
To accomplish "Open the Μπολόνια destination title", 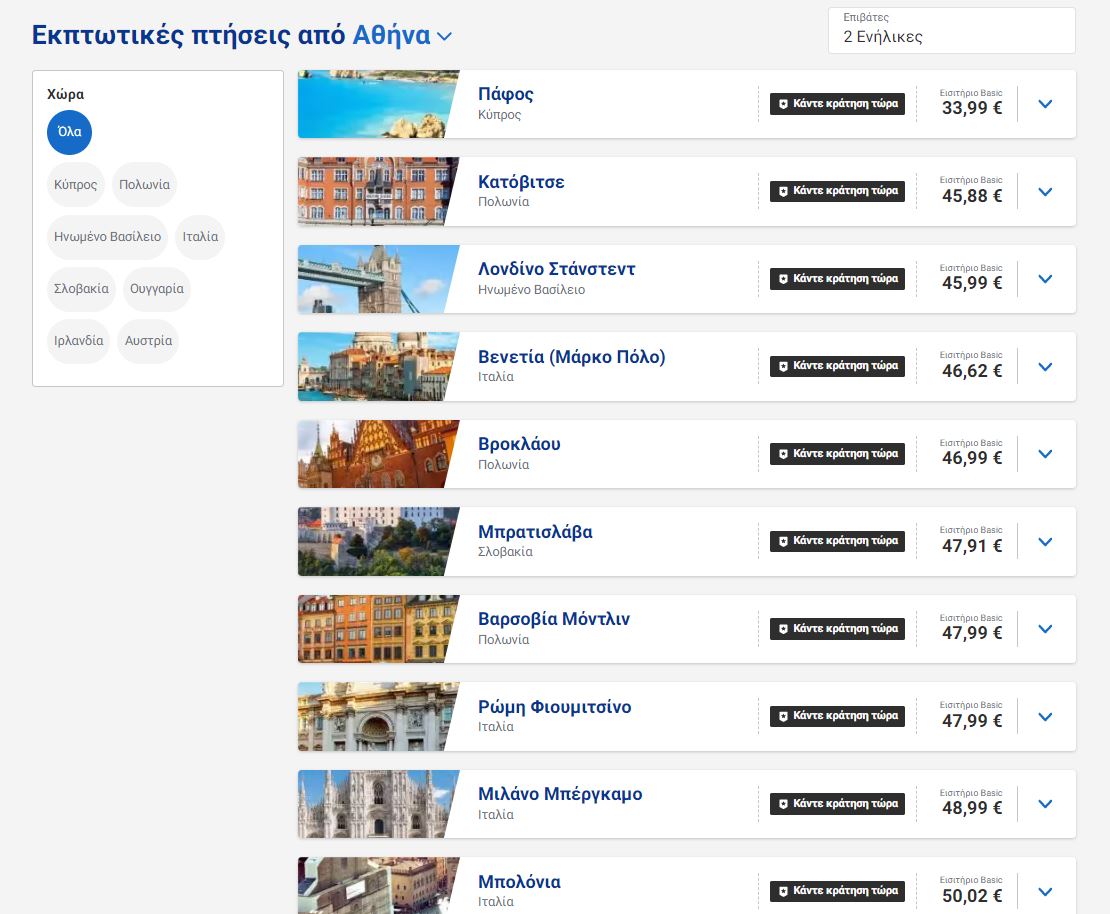I will coord(519,882).
